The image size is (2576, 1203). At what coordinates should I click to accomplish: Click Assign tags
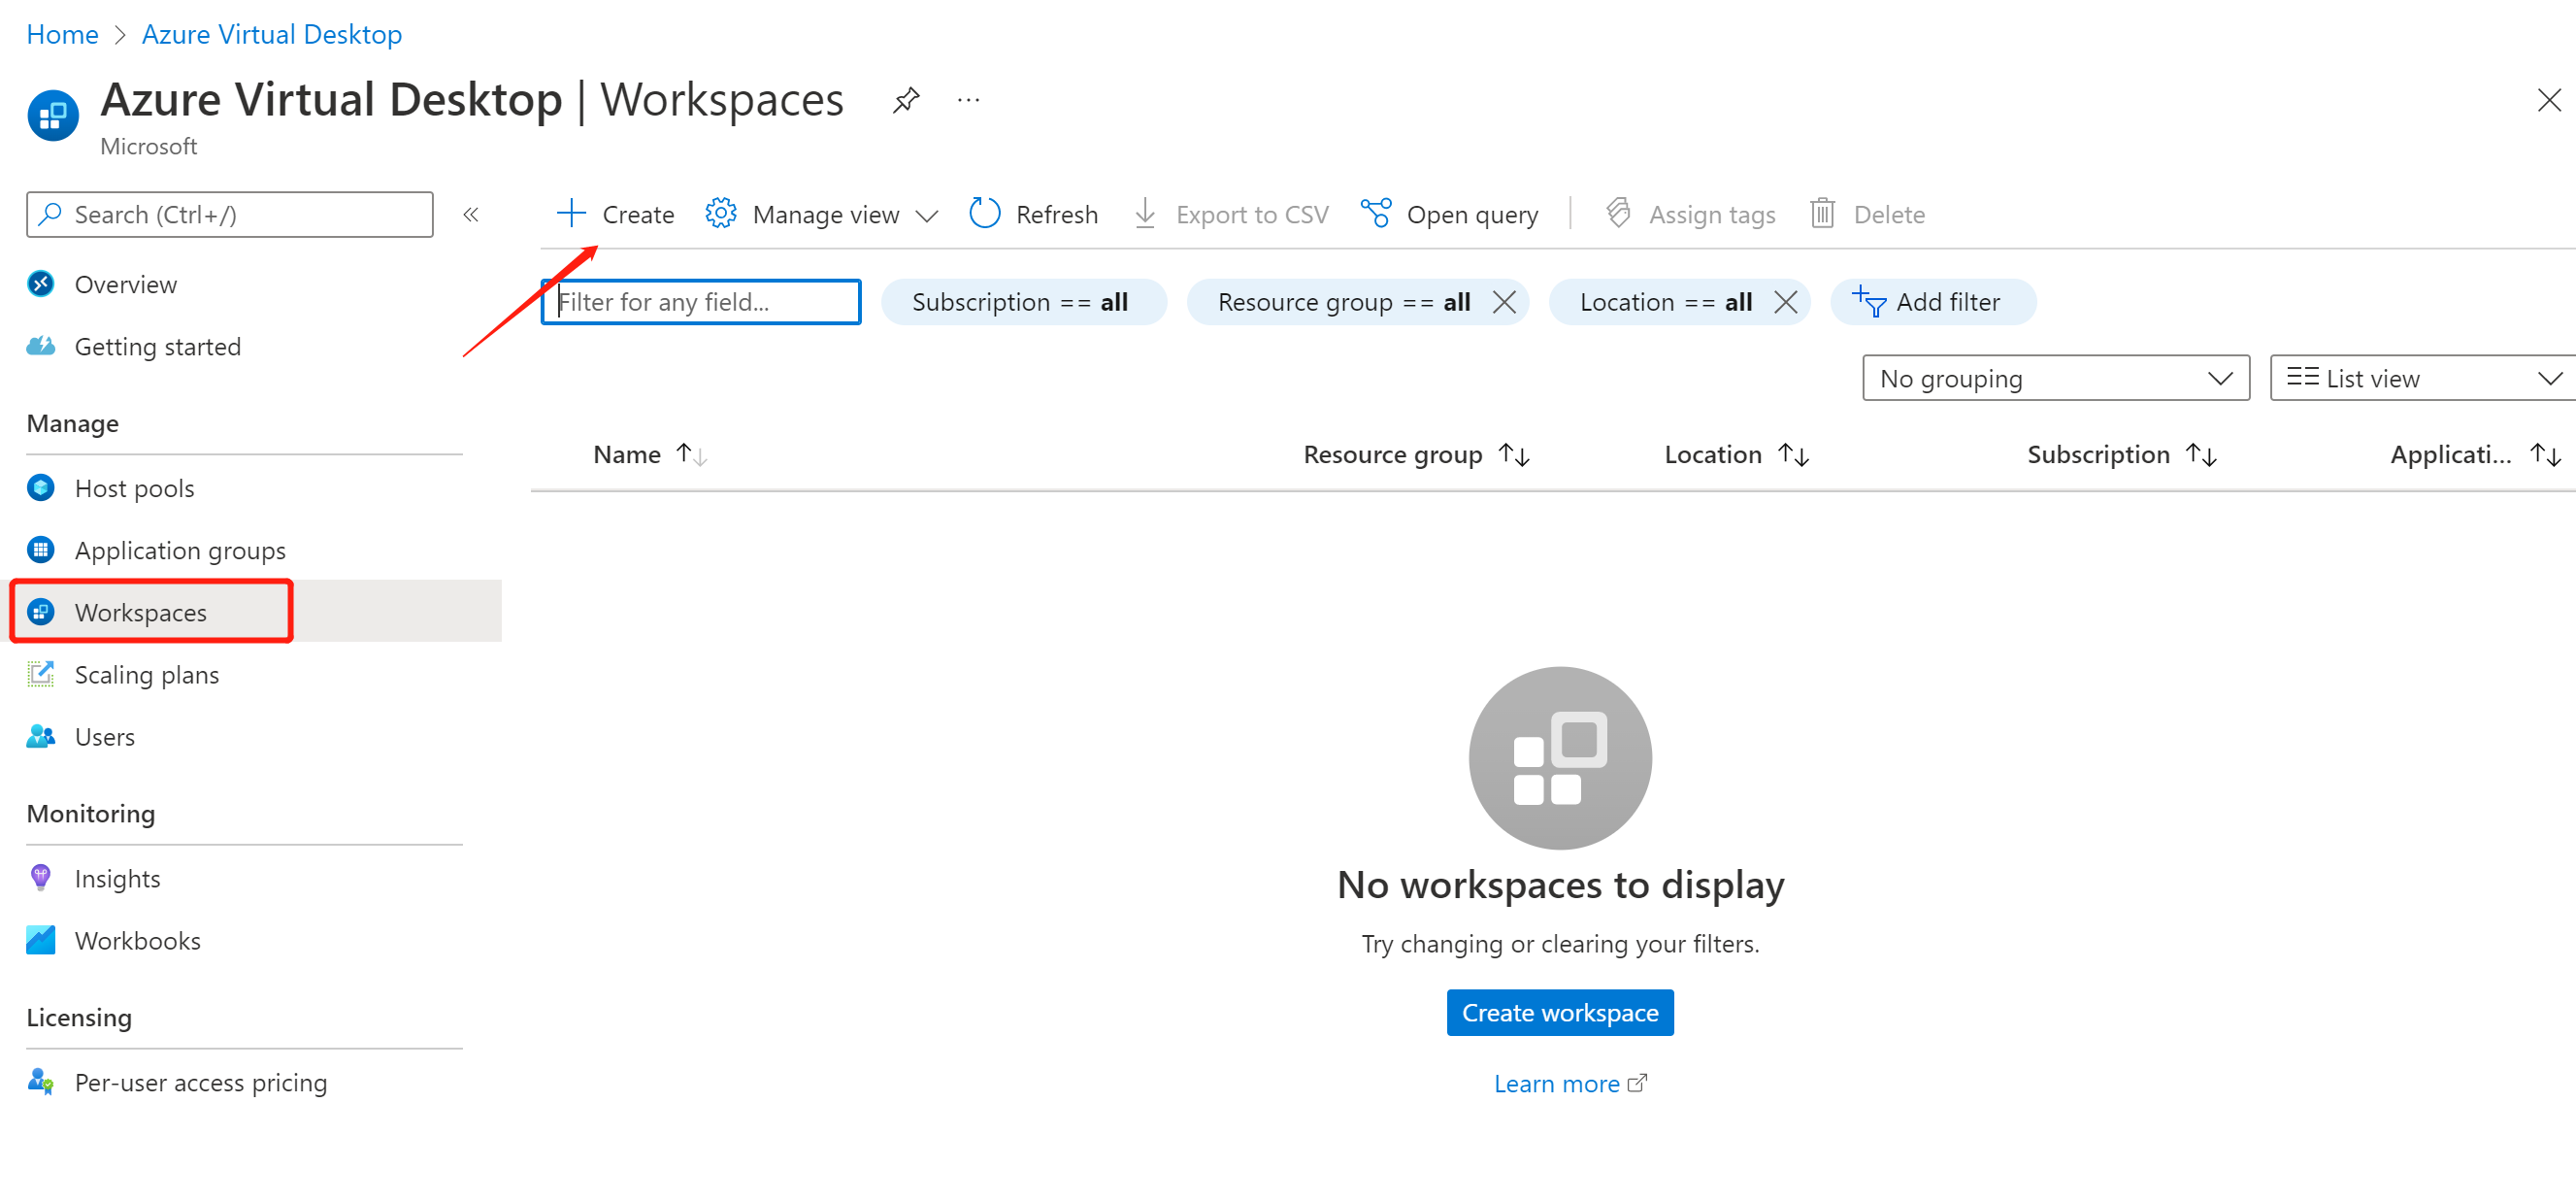tap(1690, 214)
